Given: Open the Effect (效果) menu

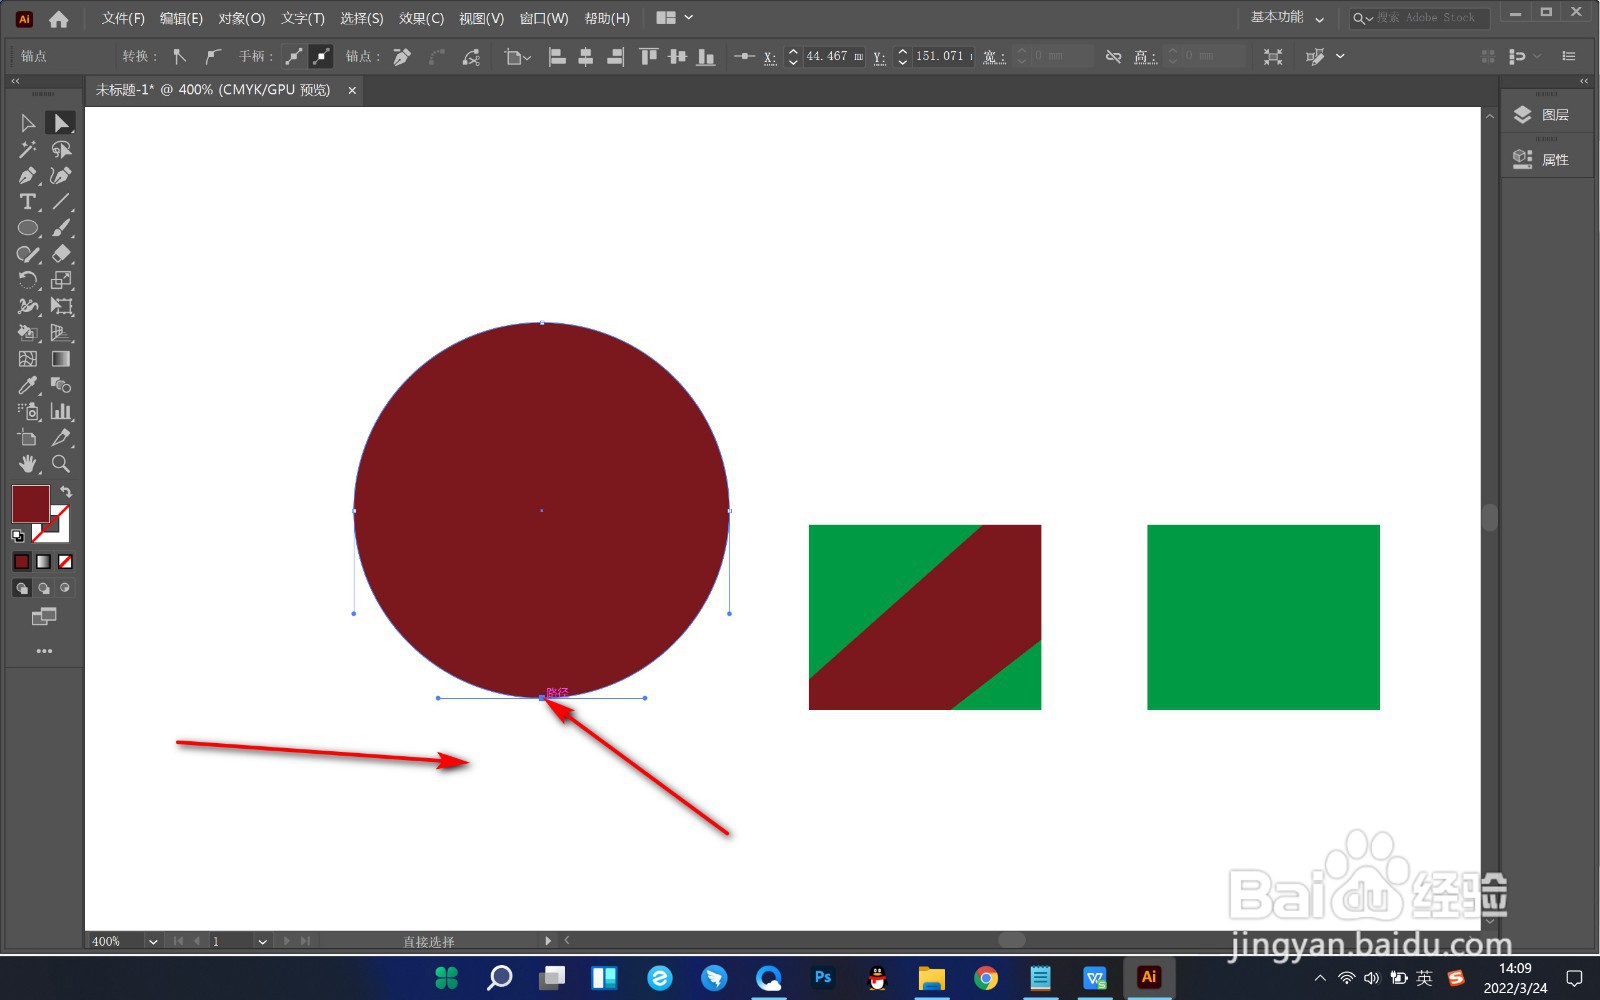Looking at the screenshot, I should click(421, 18).
